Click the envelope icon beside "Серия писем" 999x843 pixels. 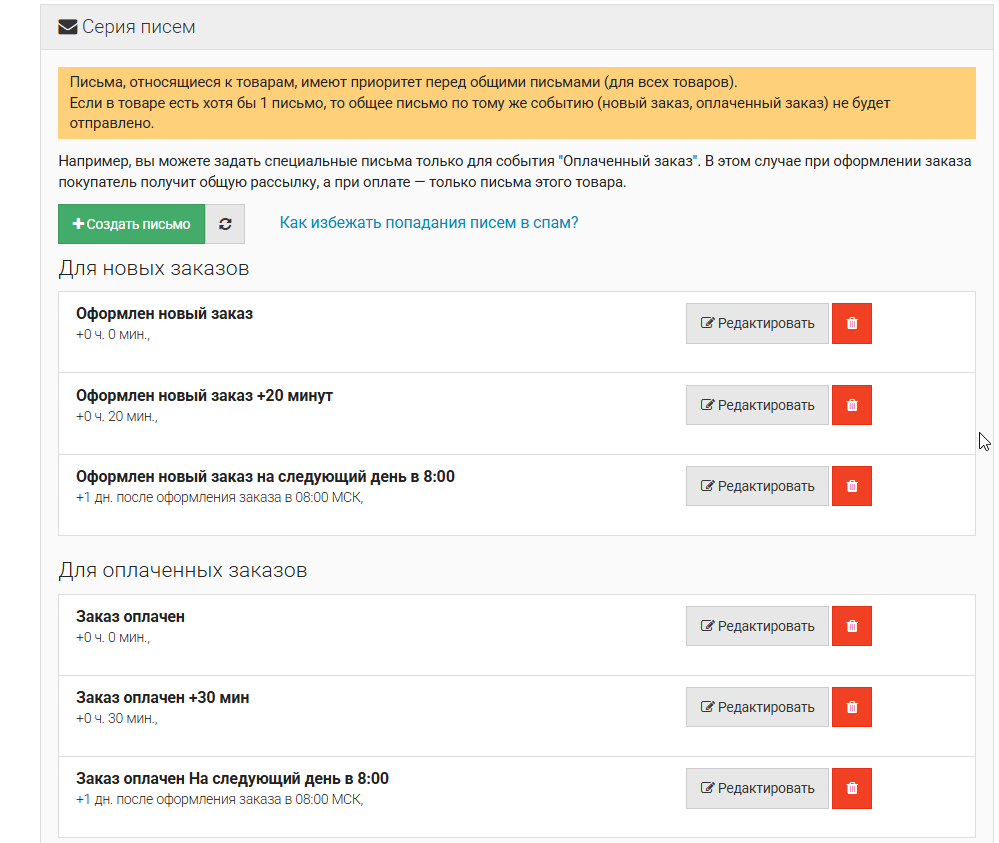68,27
